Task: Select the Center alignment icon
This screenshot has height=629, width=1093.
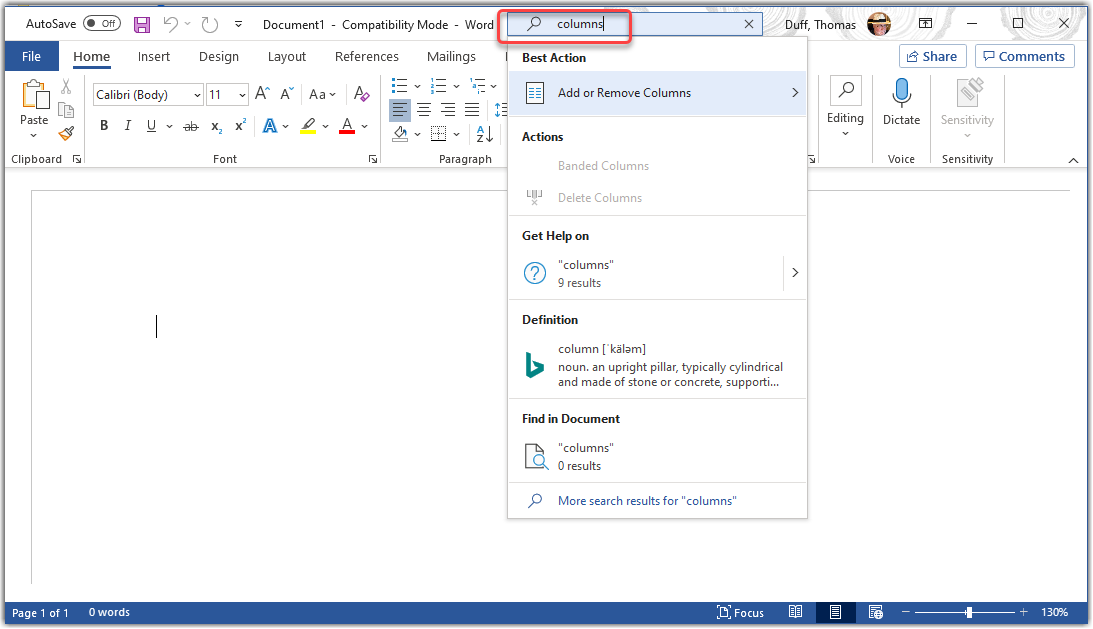Action: 424,110
